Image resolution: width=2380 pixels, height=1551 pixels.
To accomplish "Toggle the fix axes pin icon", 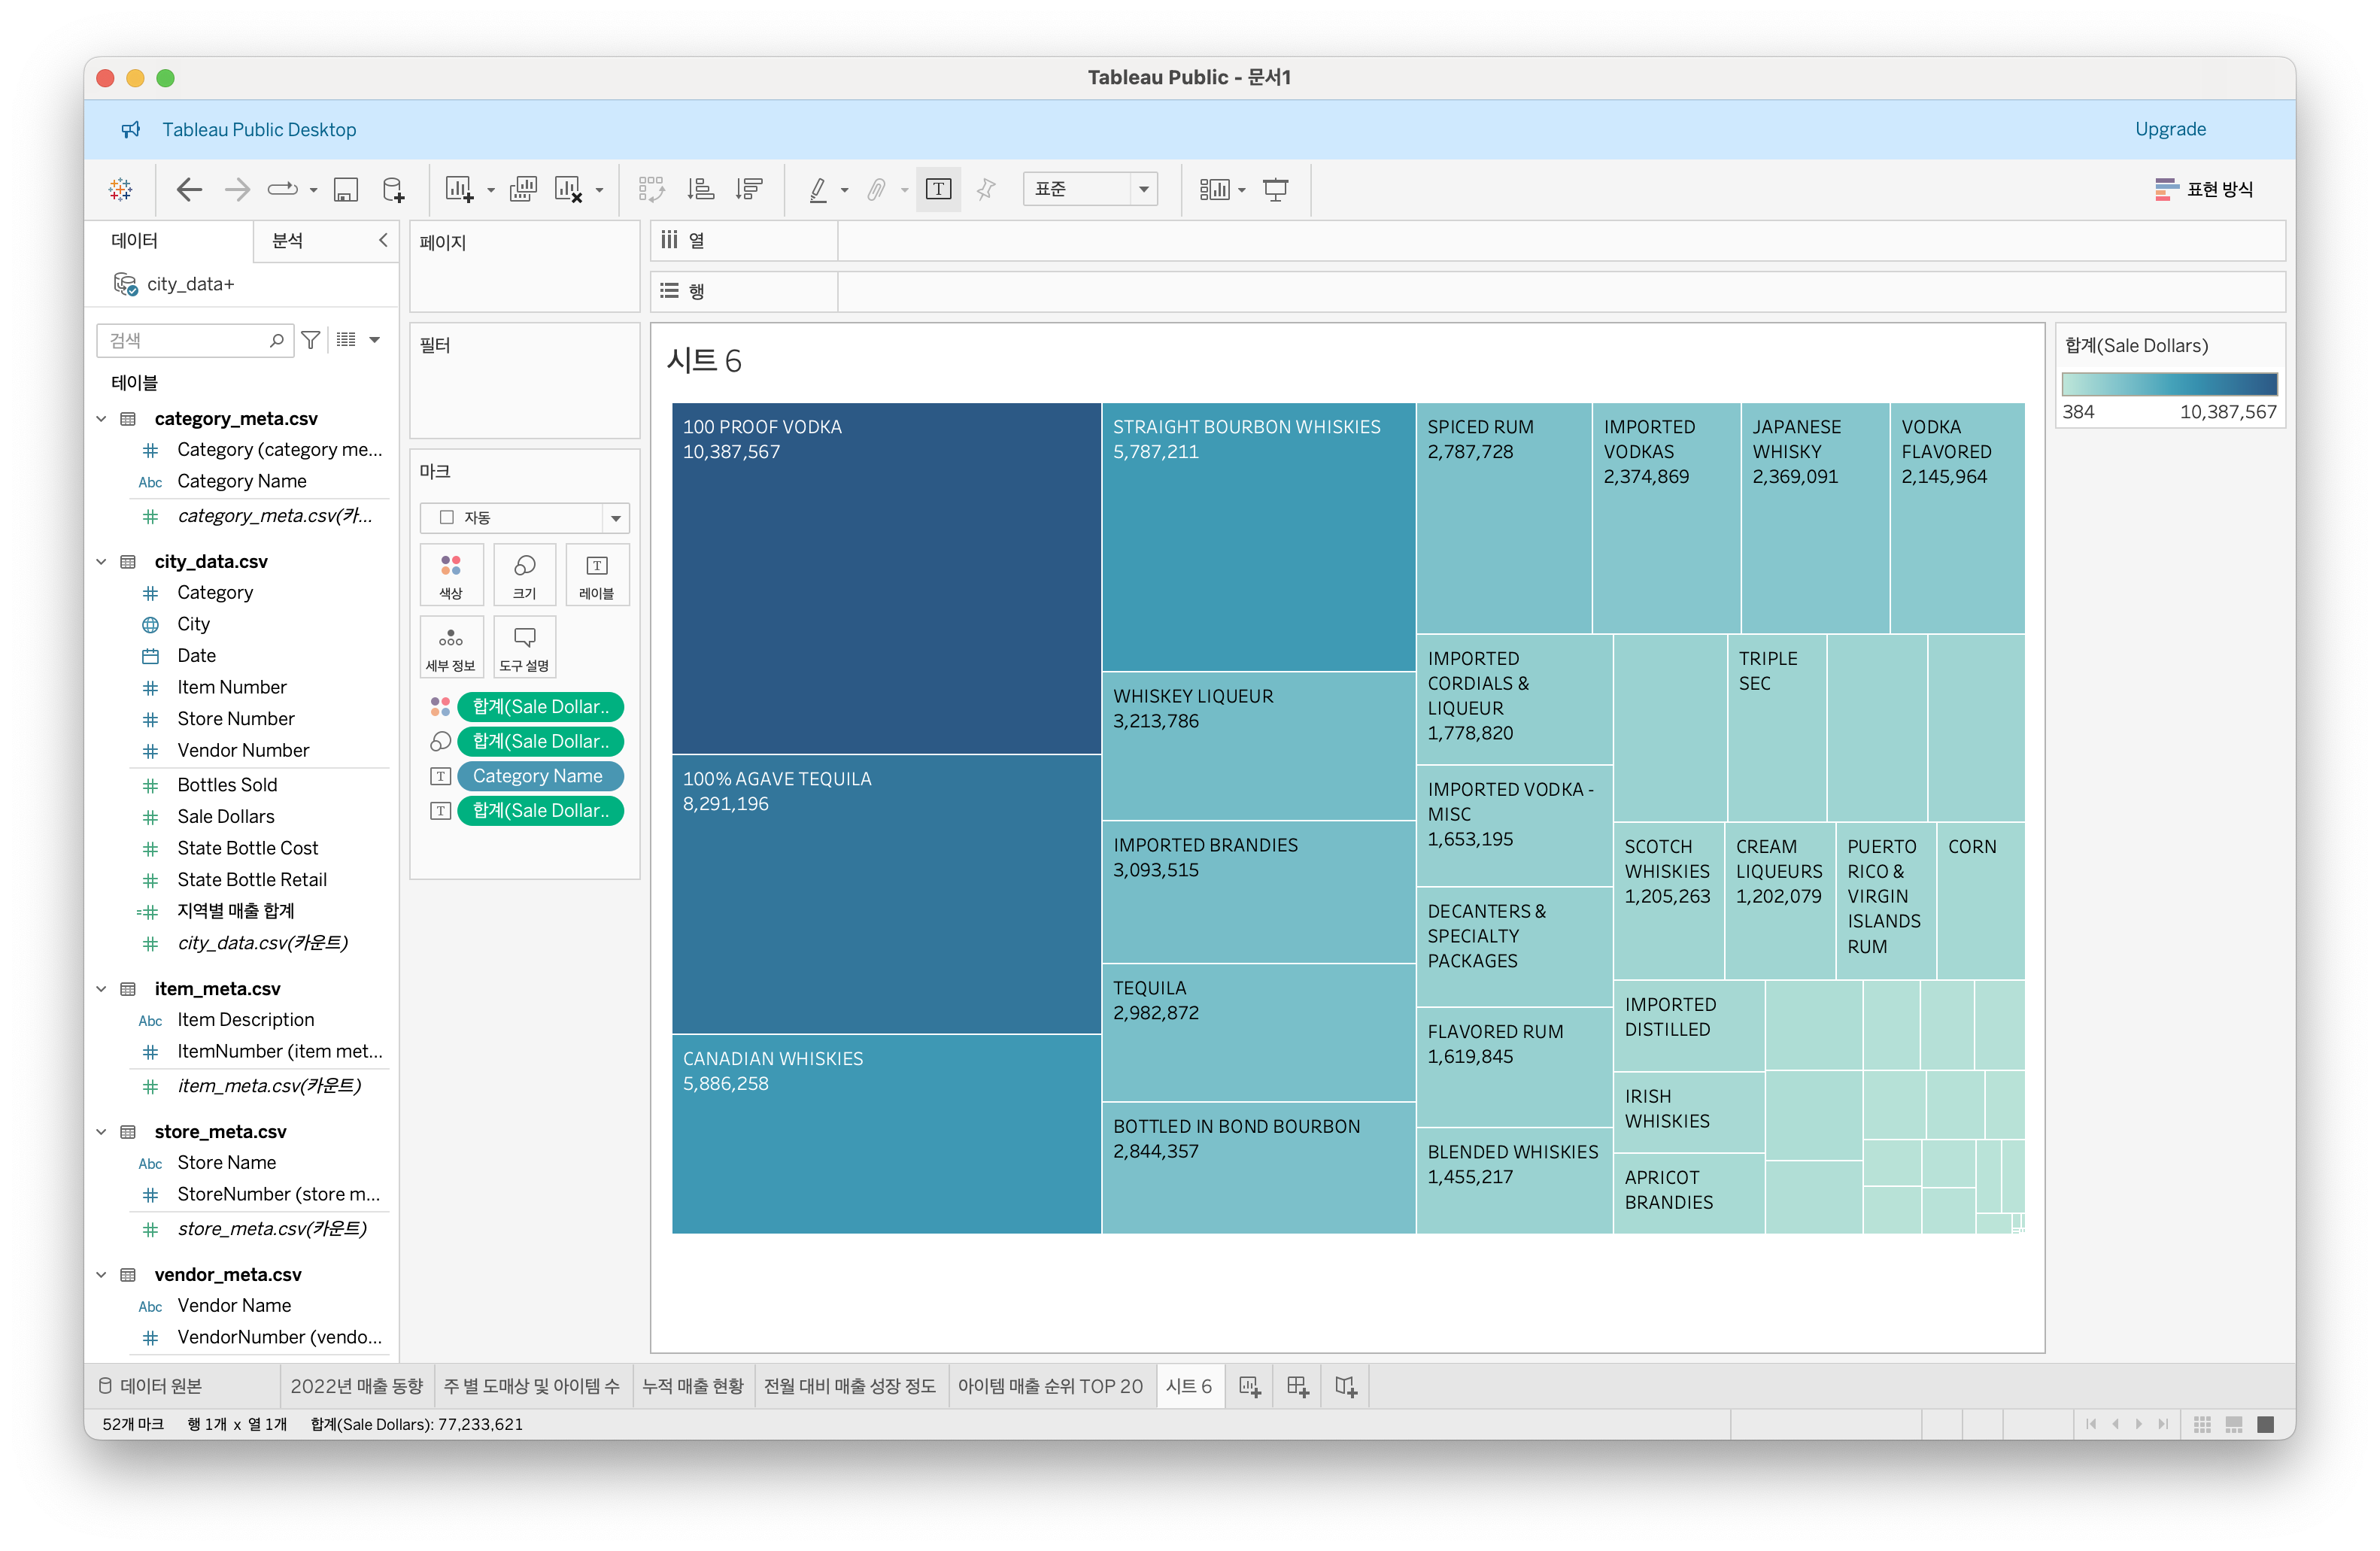I will click(986, 189).
